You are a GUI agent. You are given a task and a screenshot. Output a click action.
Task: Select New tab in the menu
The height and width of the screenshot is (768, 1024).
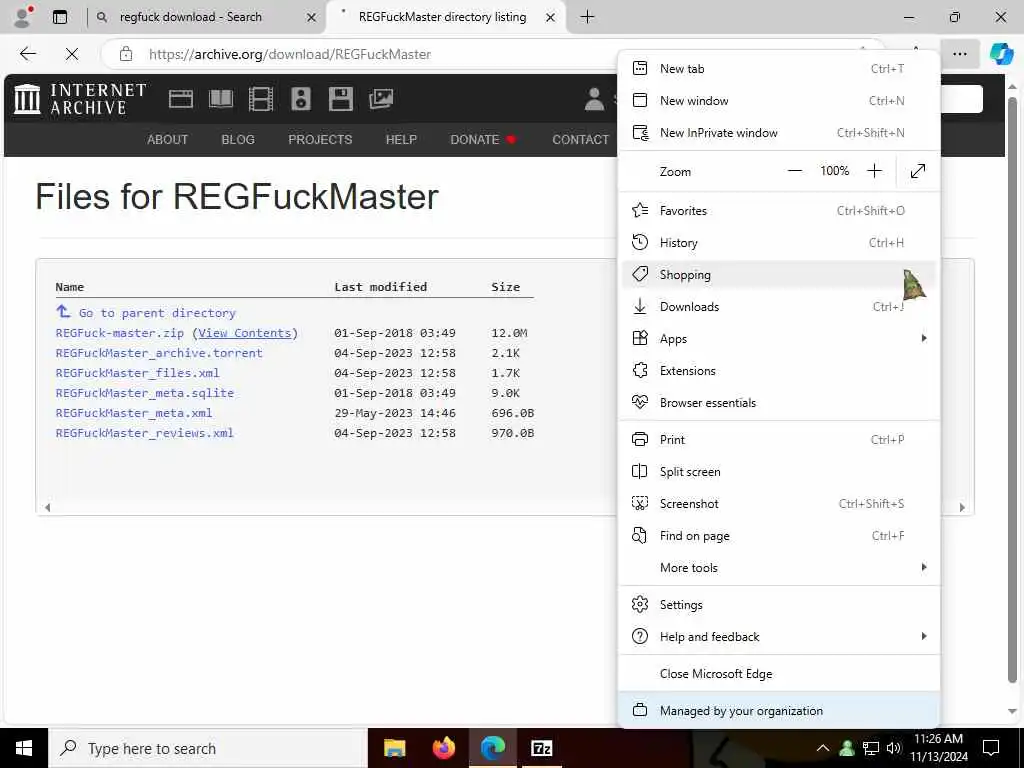[778, 69]
